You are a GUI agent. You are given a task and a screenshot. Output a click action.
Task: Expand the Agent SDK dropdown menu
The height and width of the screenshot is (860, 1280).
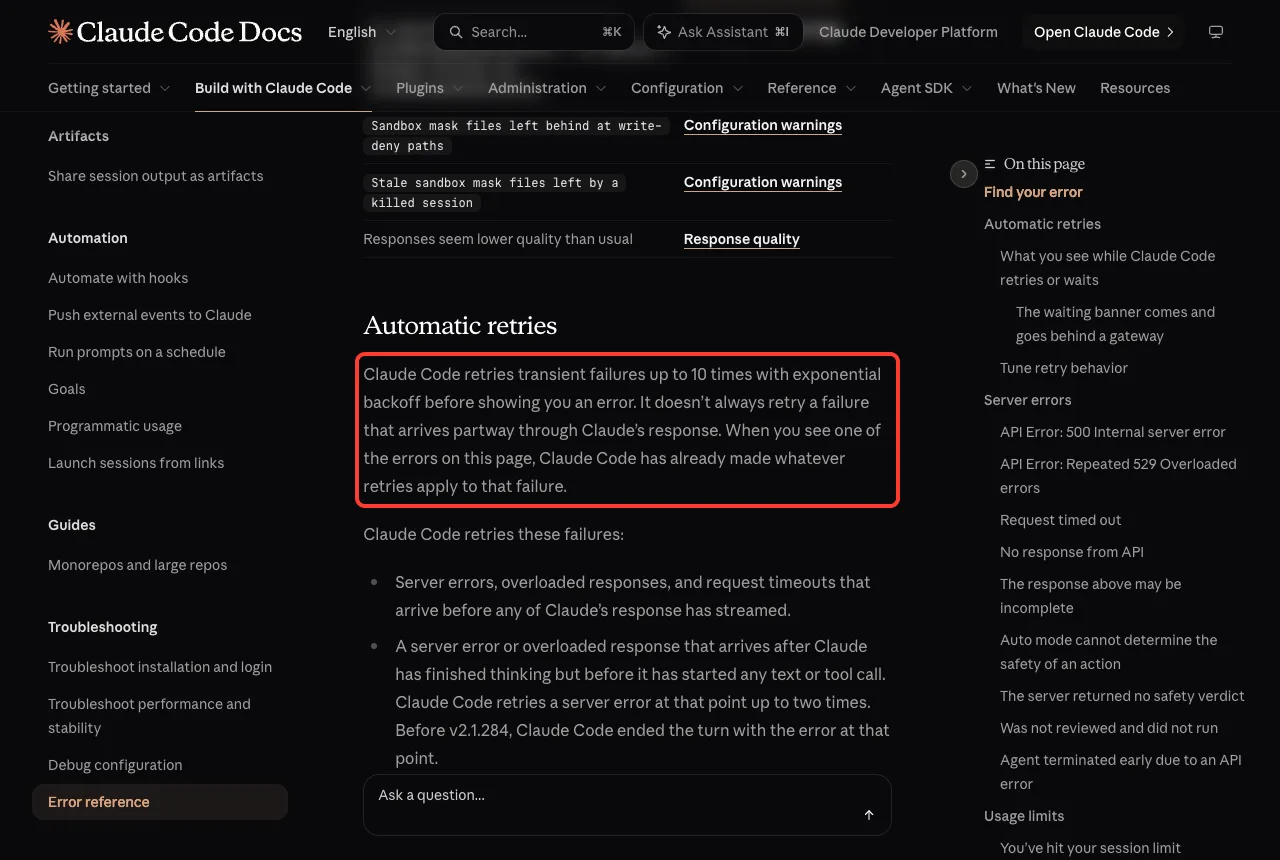927,88
